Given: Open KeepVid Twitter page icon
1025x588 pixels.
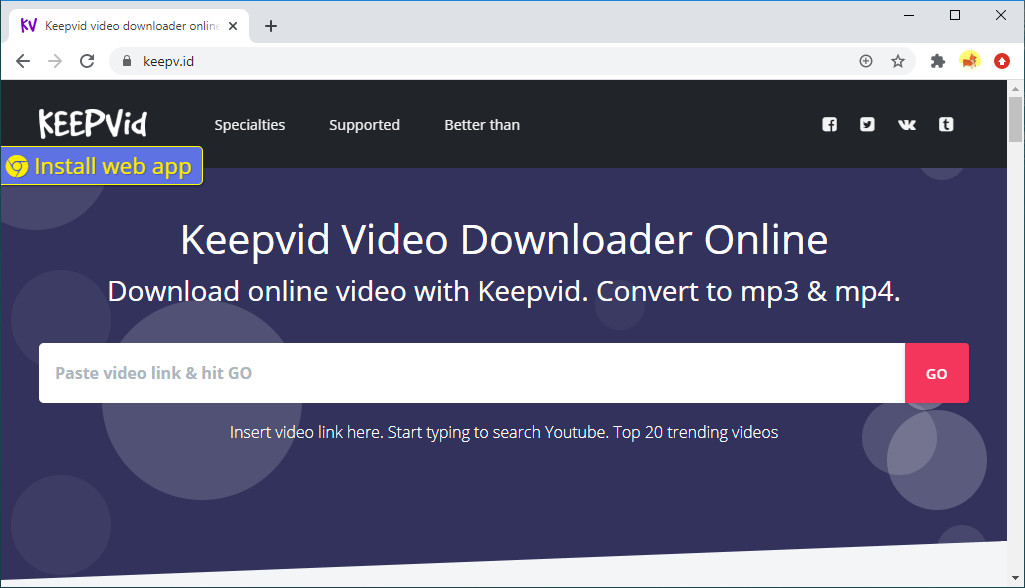Looking at the screenshot, I should pos(867,124).
